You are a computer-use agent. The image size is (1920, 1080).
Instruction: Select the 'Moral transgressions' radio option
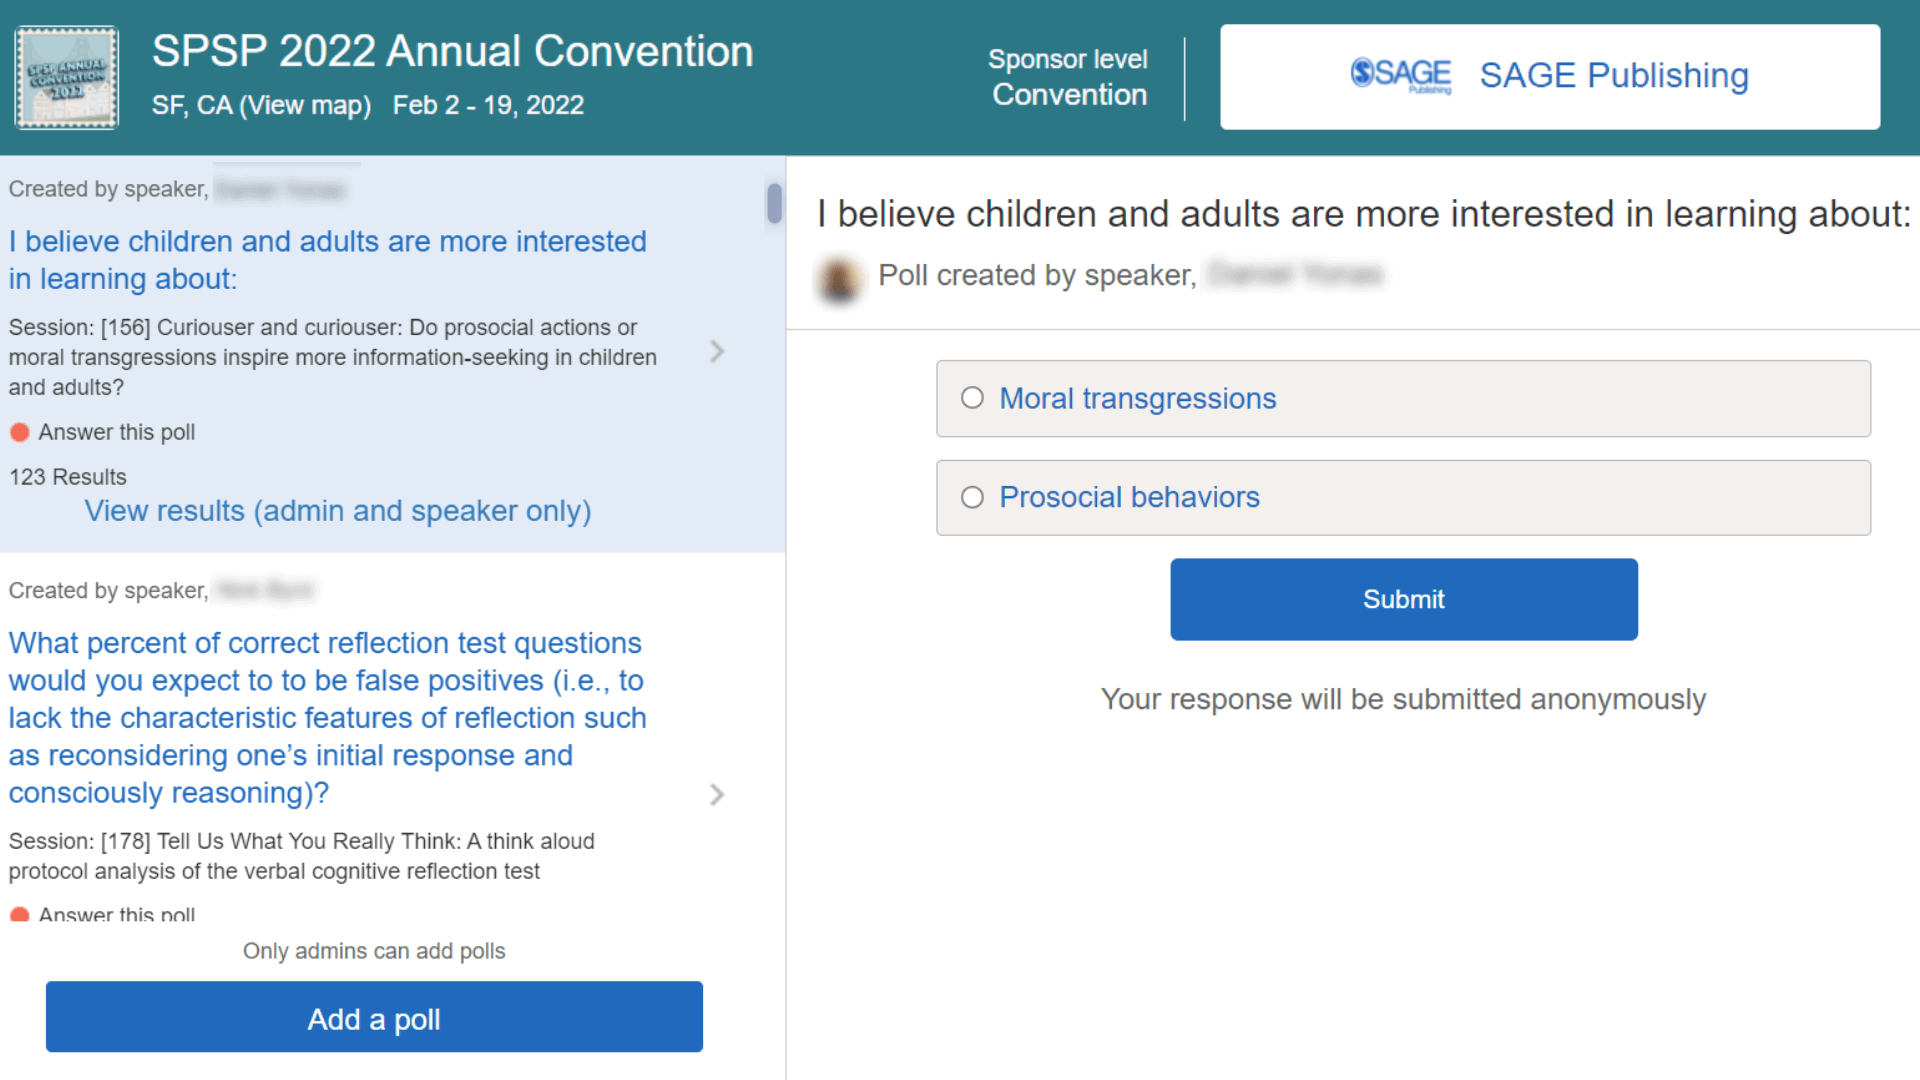tap(972, 398)
